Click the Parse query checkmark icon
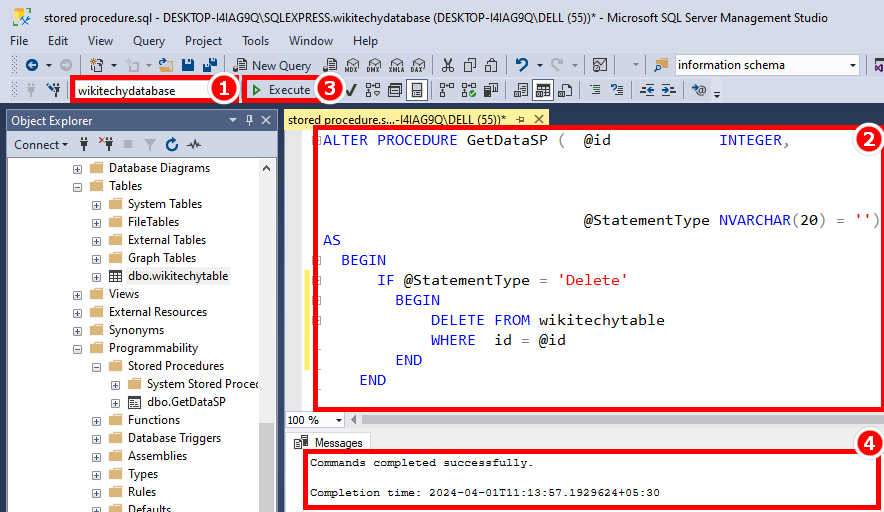 pos(352,90)
